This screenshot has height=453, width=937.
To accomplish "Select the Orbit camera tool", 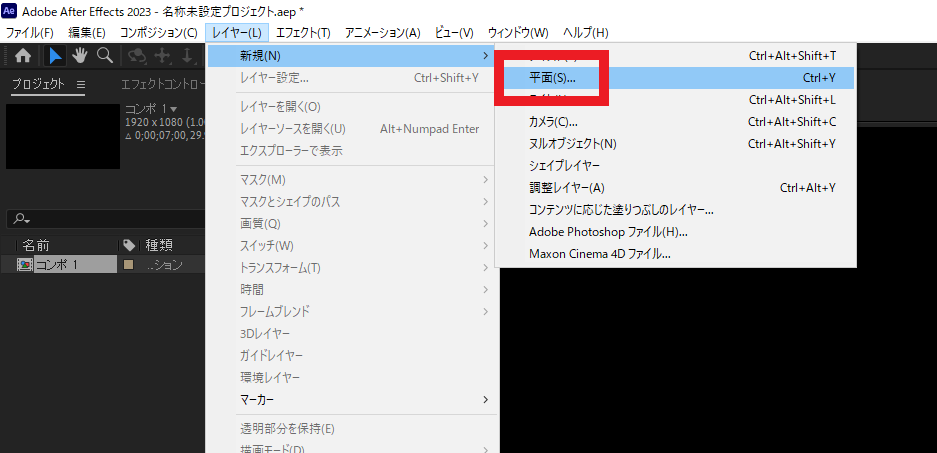I will pos(137,56).
